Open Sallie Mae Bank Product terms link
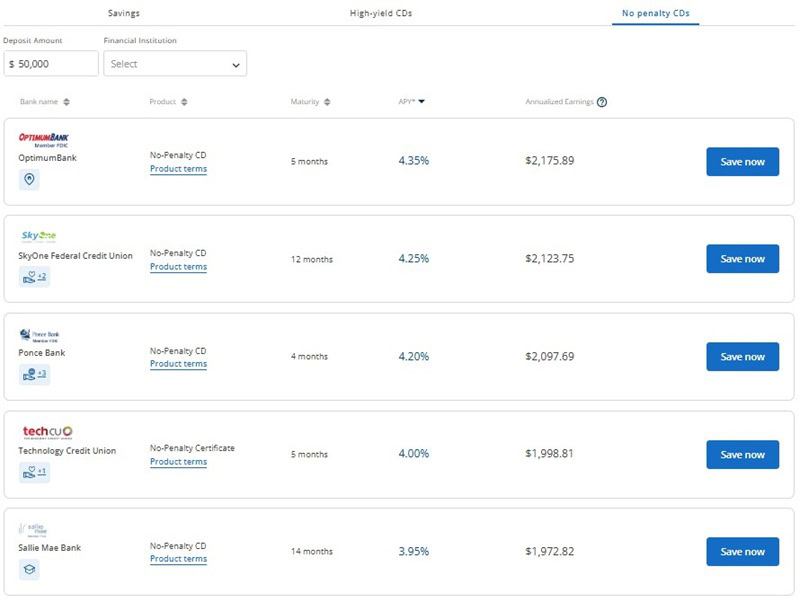 179,559
